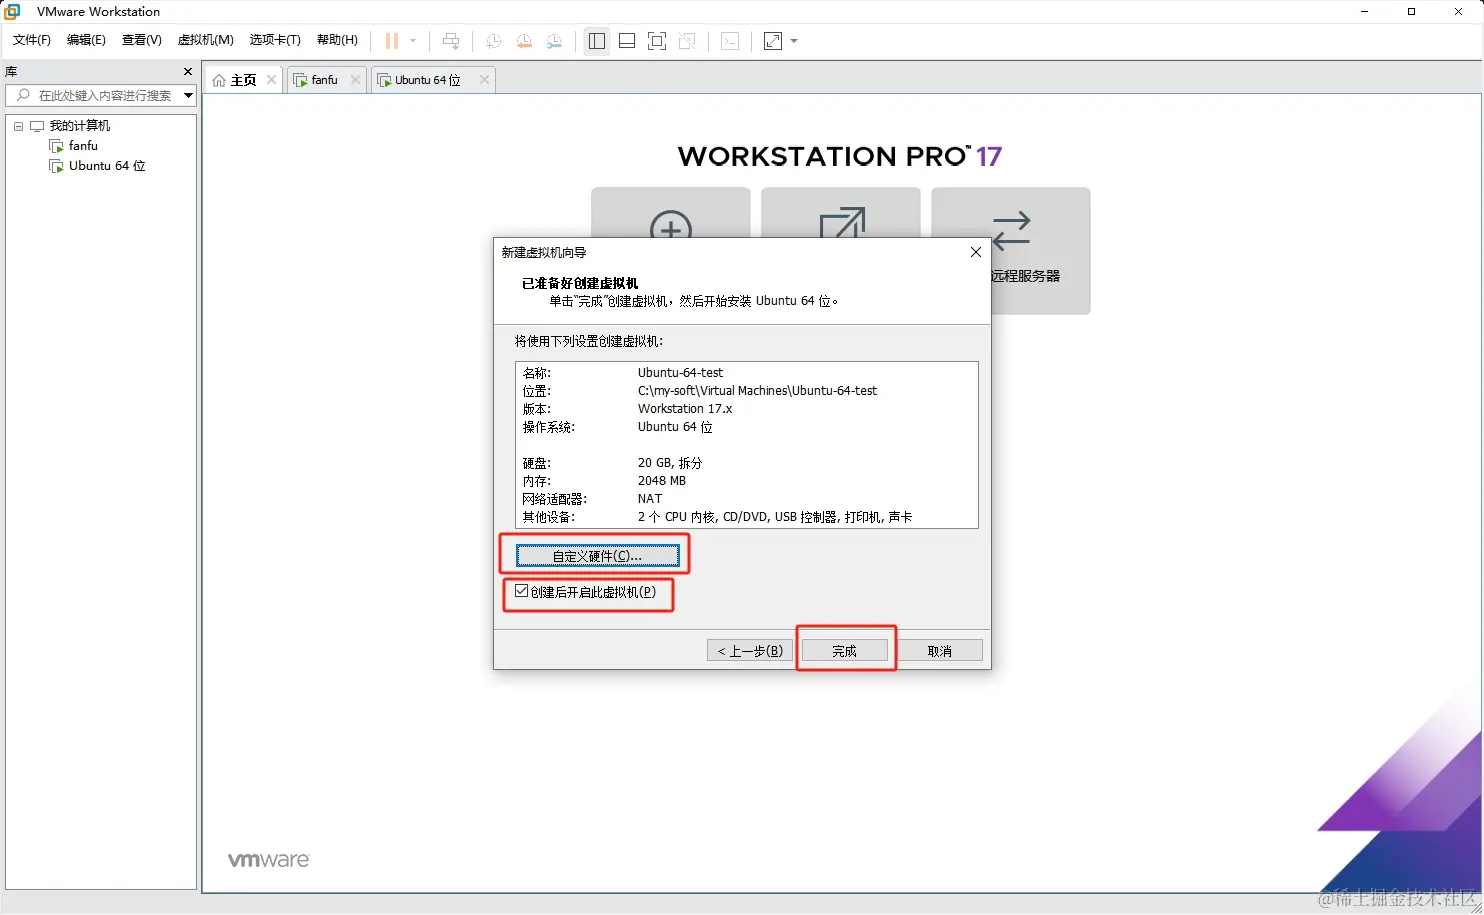
Task: Click the disk value 20 GB, 拆分
Action: coord(670,463)
